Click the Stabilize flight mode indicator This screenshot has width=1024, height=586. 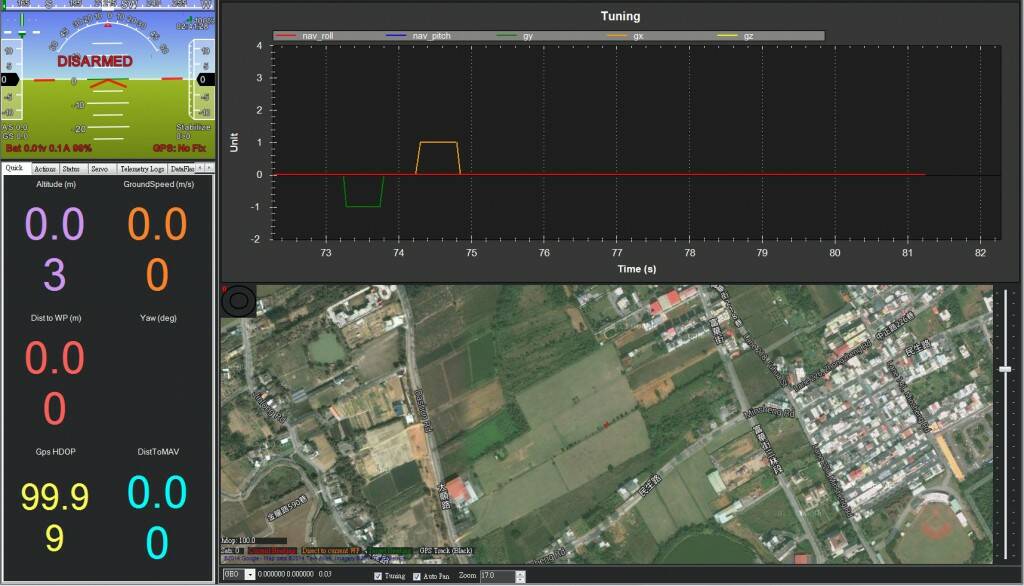click(x=193, y=128)
